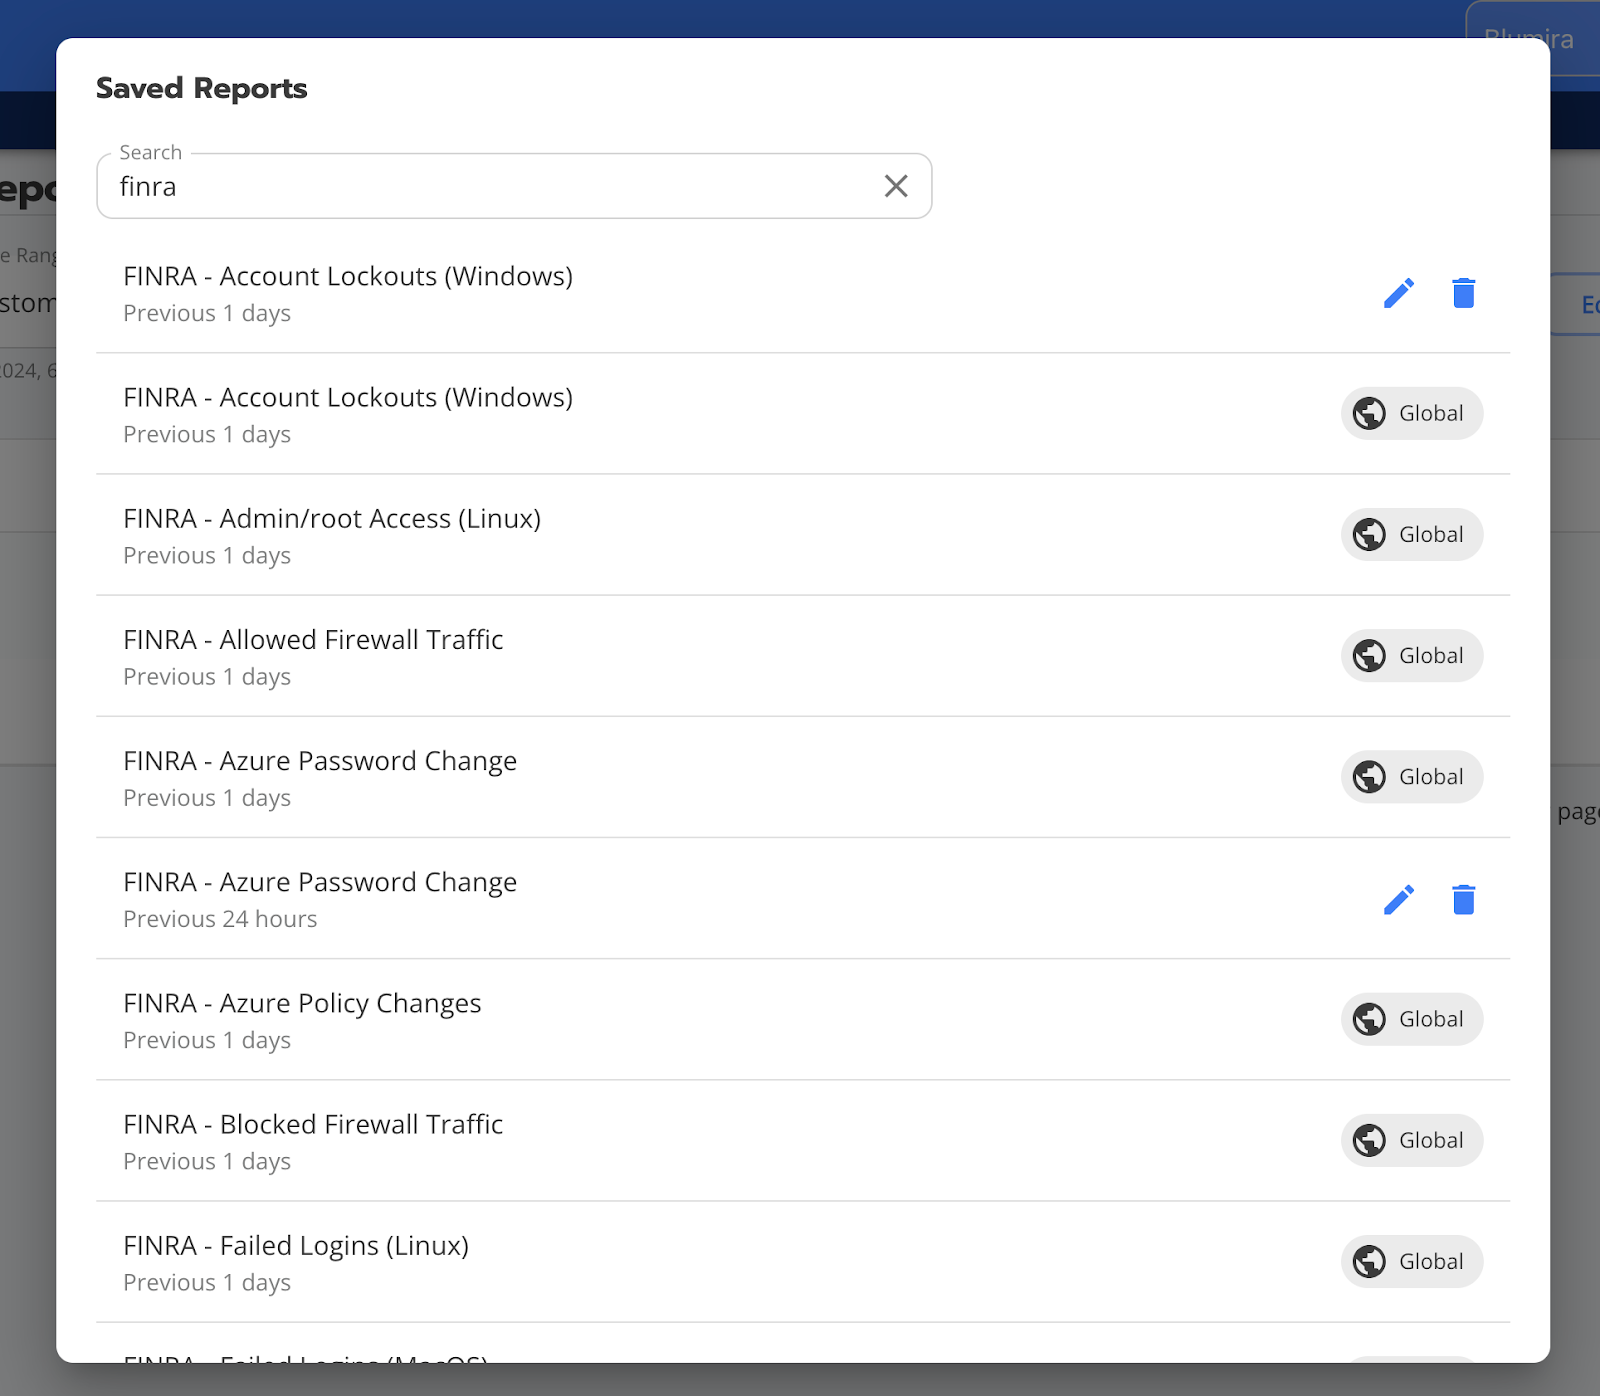Viewport: 1600px width, 1396px height.
Task: Click Global badge for Allowed Firewall Traffic
Action: (1411, 656)
